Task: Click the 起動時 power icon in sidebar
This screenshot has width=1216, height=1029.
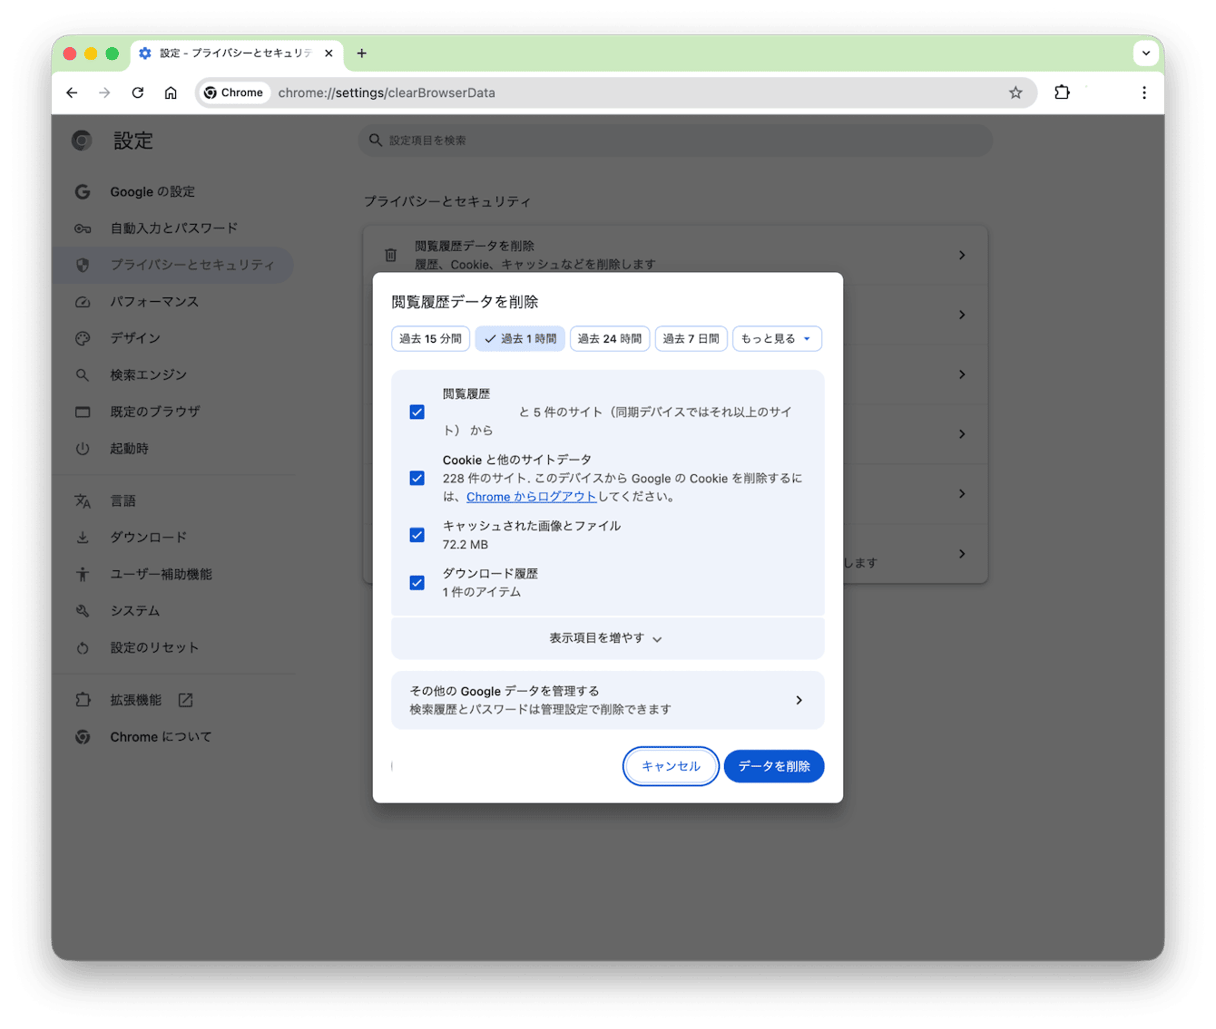Action: click(x=82, y=448)
